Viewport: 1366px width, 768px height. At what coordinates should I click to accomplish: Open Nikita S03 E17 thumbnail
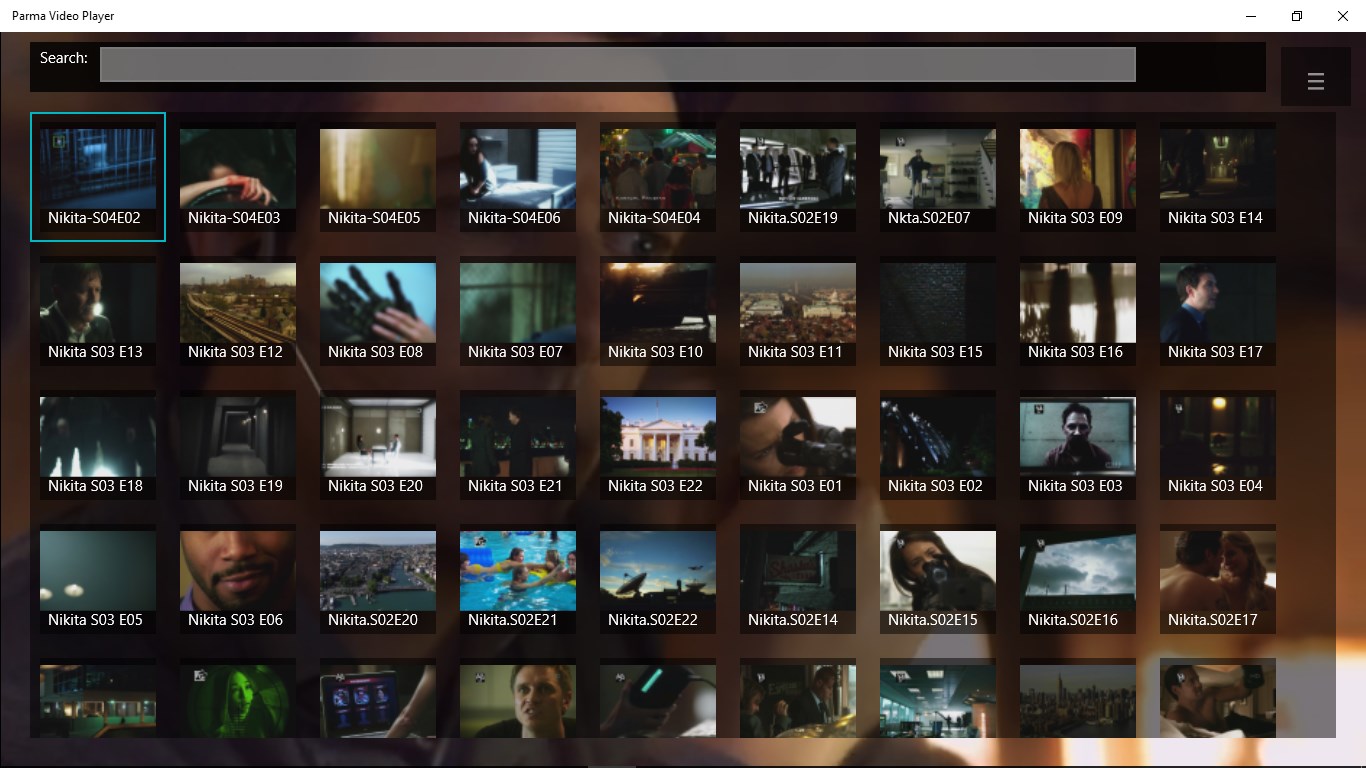pyautogui.click(x=1218, y=311)
